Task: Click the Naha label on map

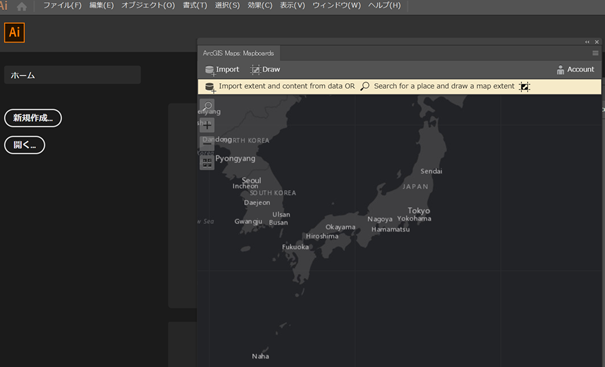Action: tap(260, 356)
